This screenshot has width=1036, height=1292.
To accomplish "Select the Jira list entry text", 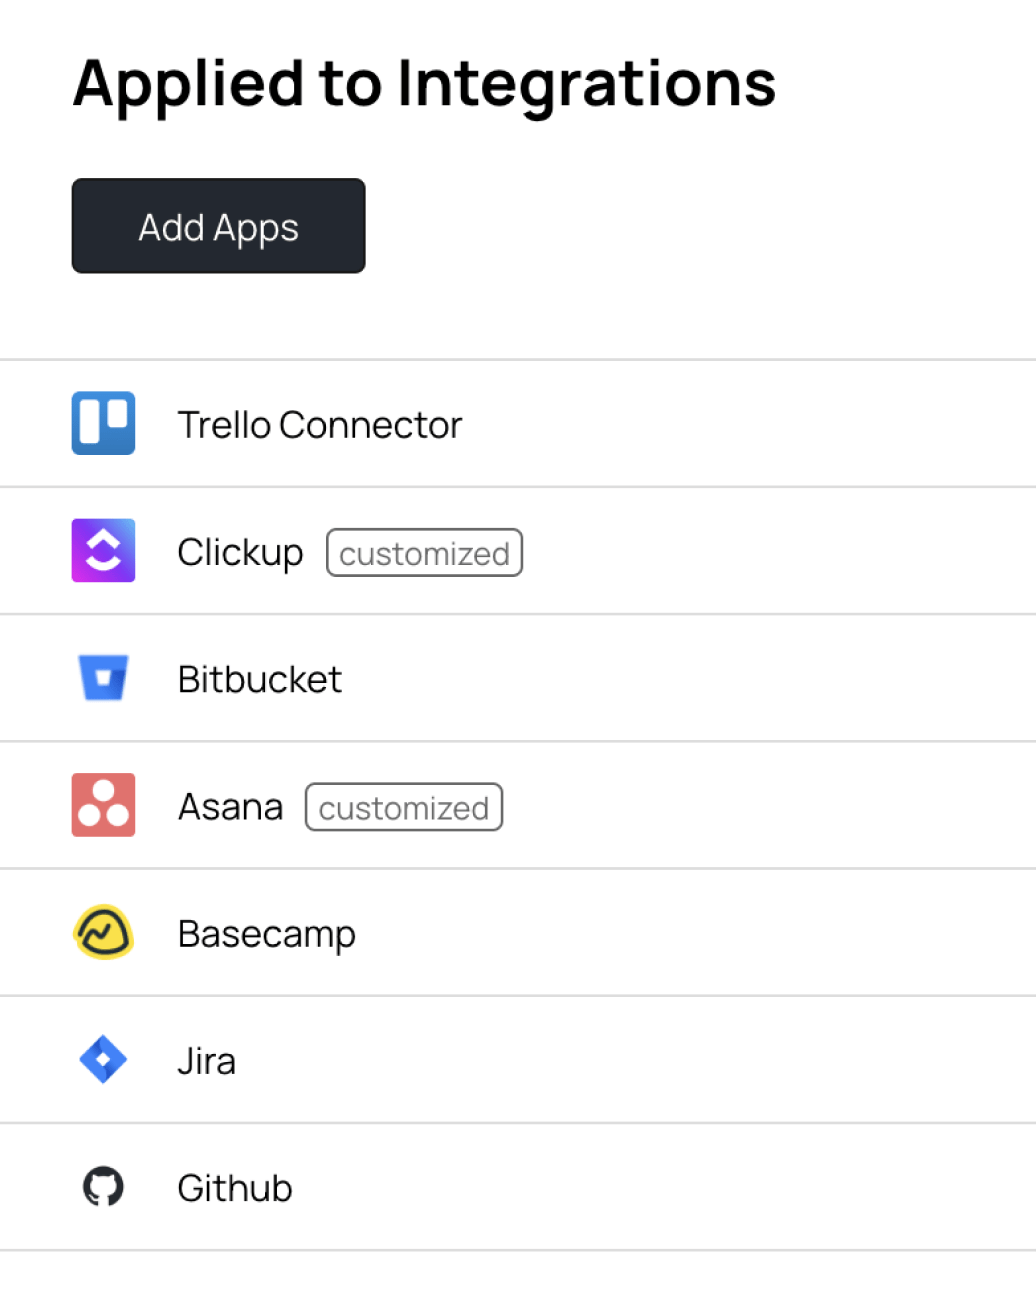I will point(207,1061).
